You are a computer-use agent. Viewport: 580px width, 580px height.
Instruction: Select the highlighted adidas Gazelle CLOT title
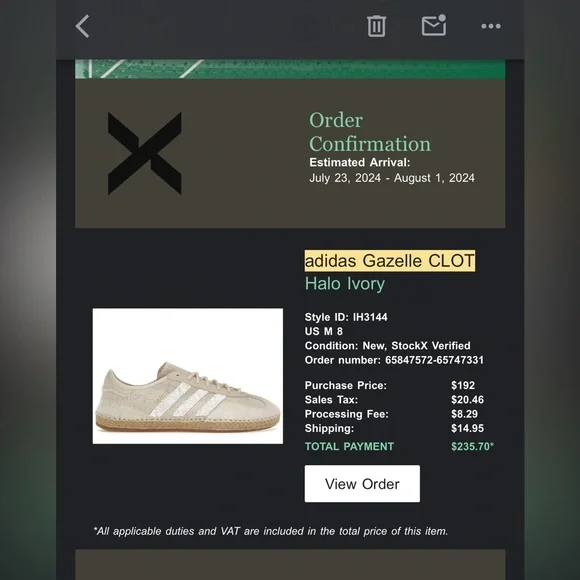pos(390,260)
